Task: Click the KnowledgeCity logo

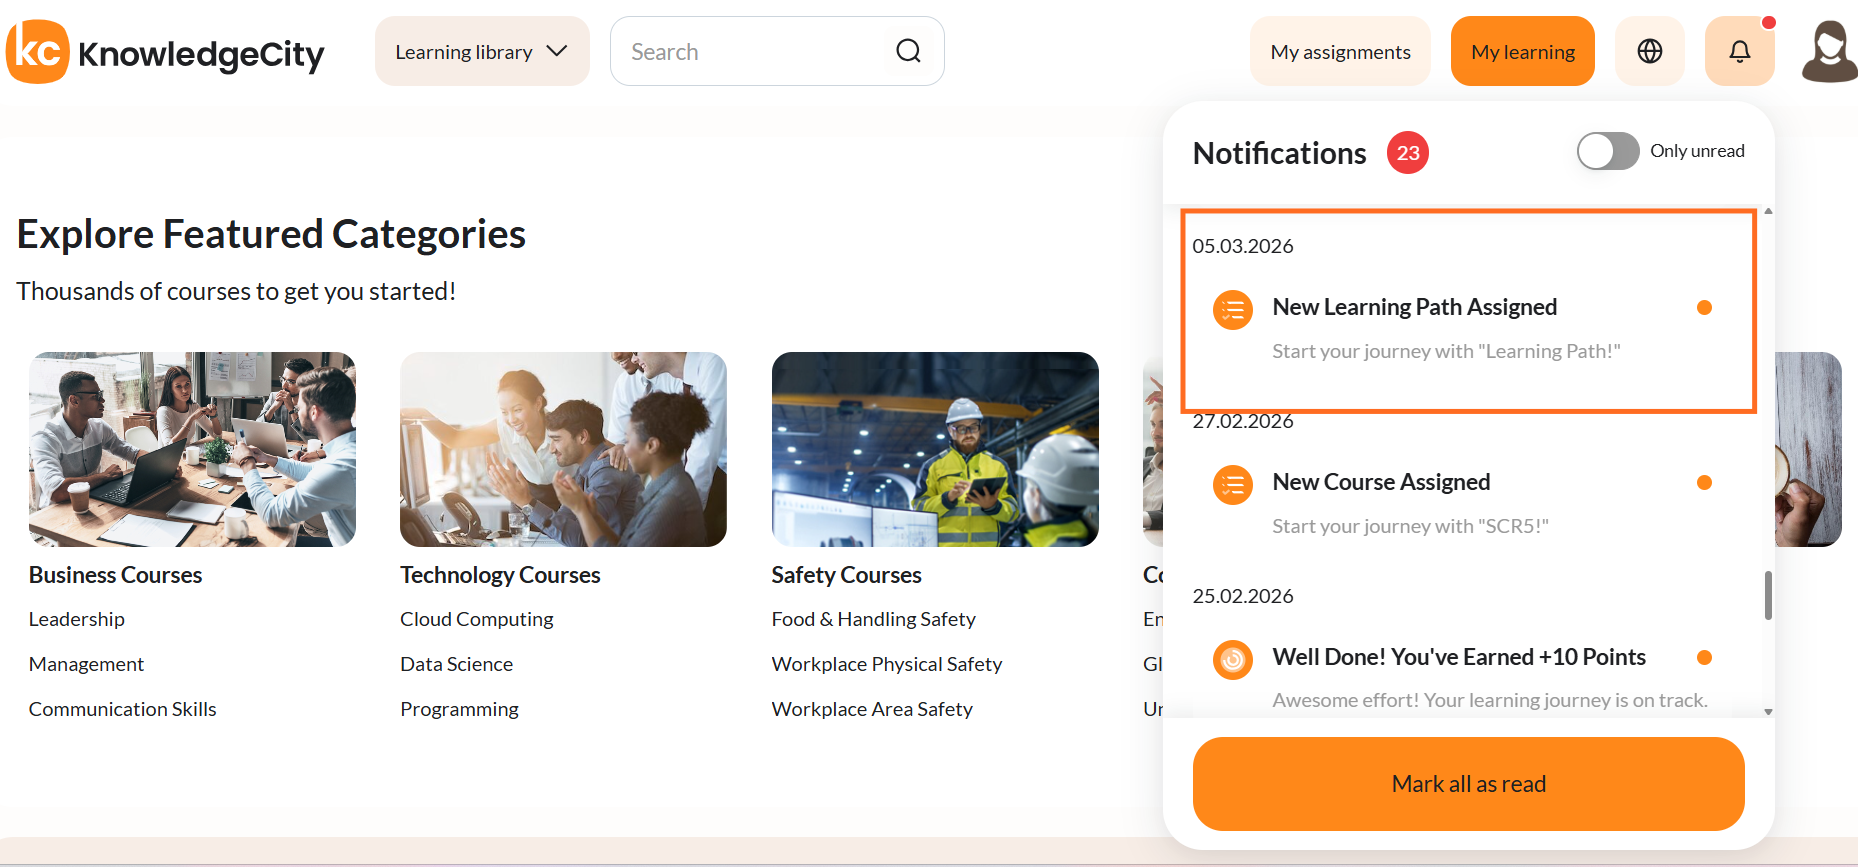Action: click(x=166, y=52)
